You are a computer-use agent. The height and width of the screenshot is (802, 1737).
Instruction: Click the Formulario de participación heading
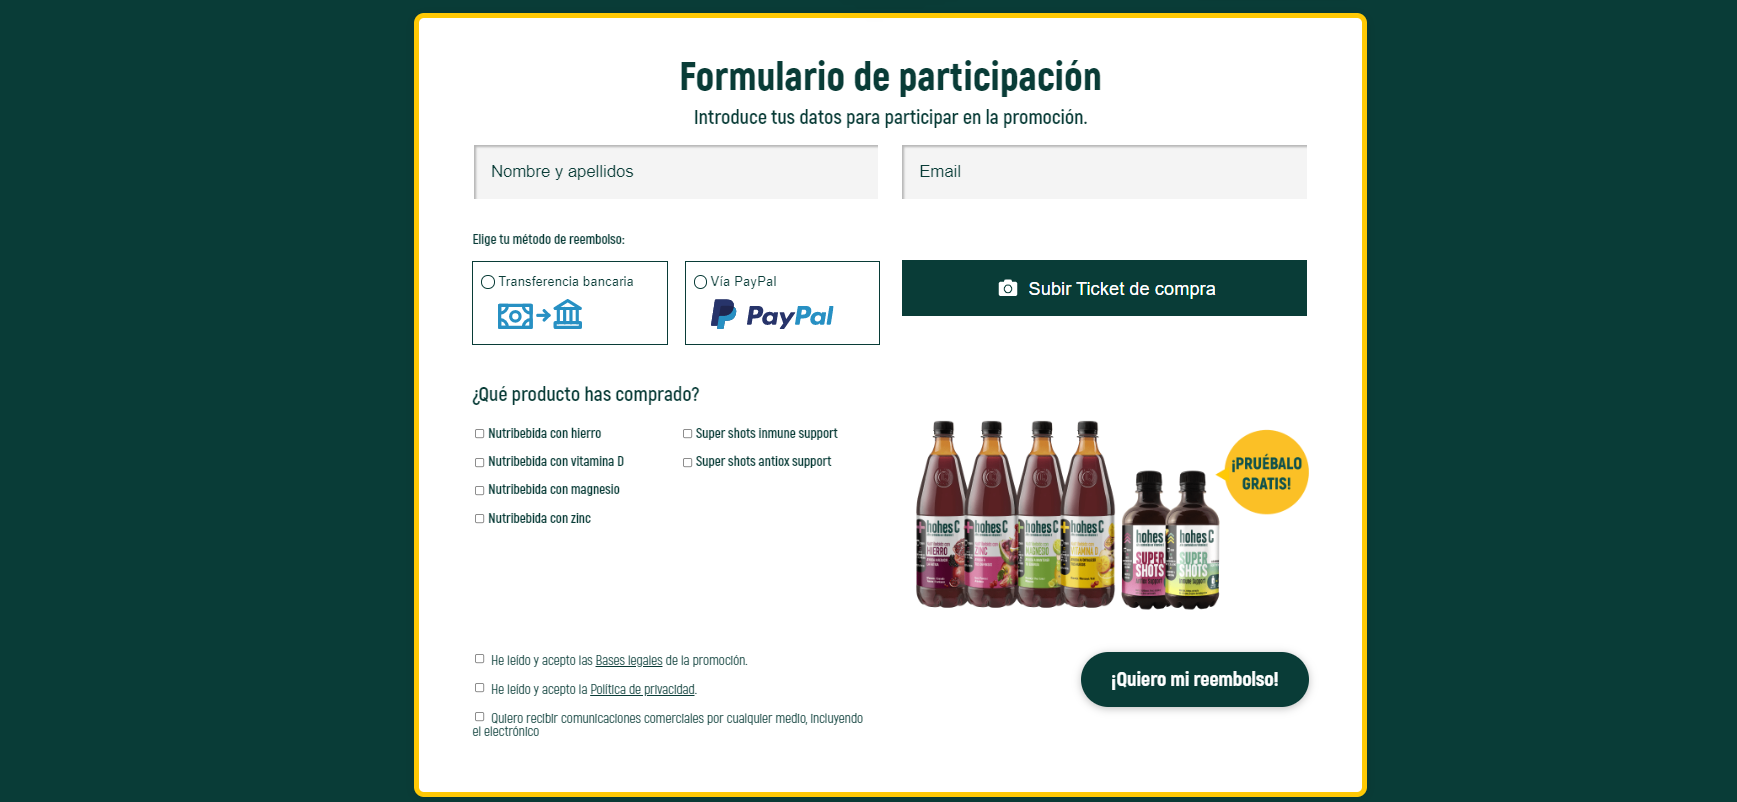890,77
